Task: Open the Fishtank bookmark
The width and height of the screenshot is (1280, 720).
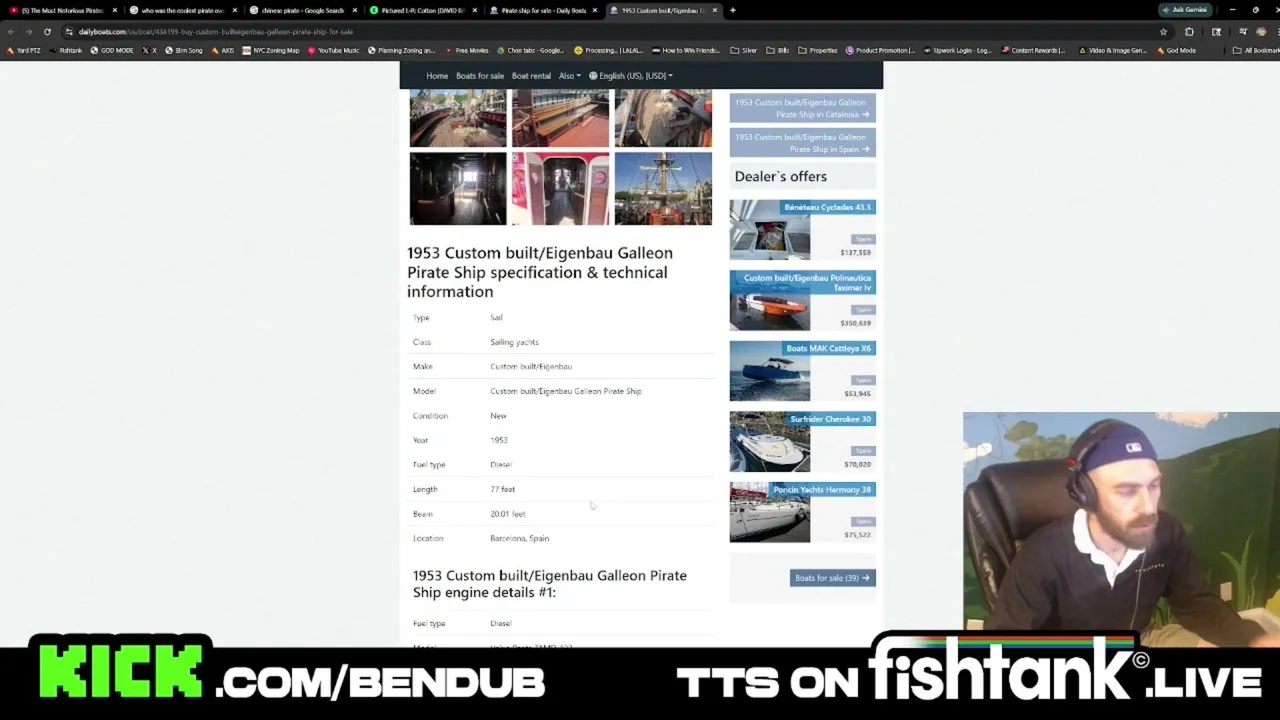Action: point(66,50)
